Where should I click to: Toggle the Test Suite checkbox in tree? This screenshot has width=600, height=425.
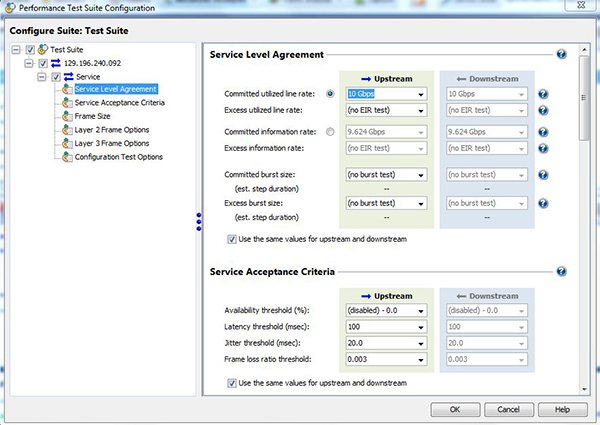(x=31, y=49)
